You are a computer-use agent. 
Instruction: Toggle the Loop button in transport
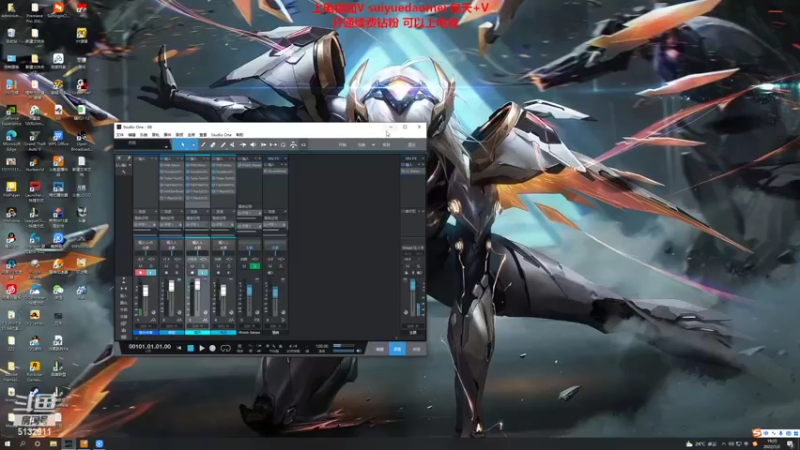(x=226, y=348)
